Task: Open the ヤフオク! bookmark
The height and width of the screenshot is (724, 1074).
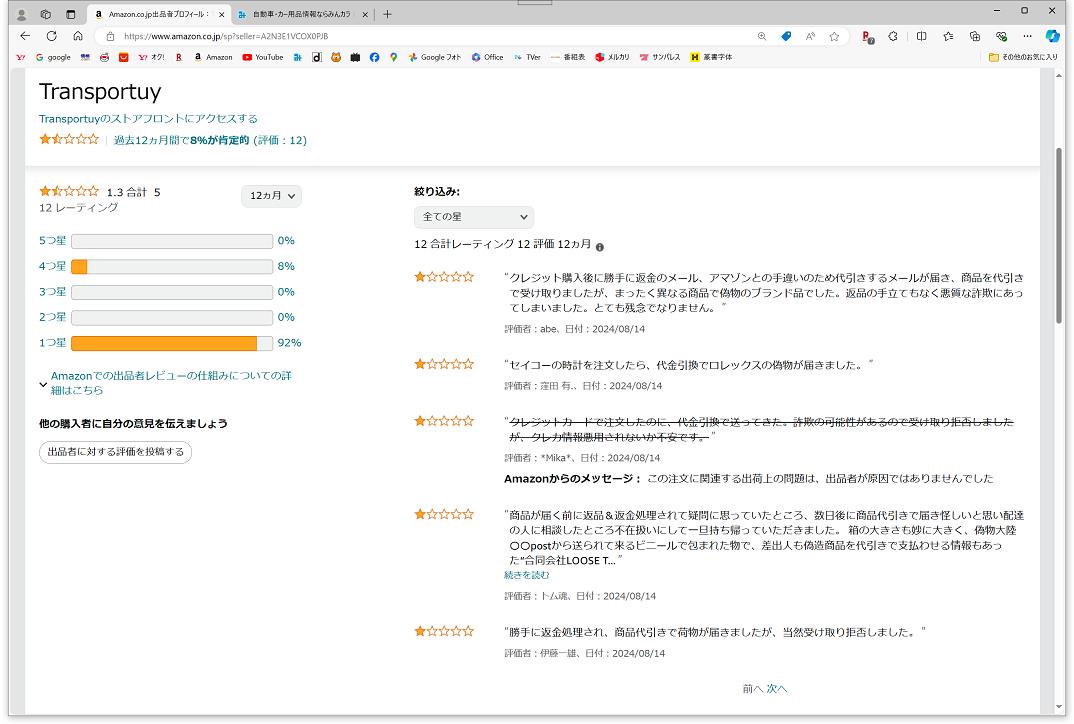Action: 151,58
